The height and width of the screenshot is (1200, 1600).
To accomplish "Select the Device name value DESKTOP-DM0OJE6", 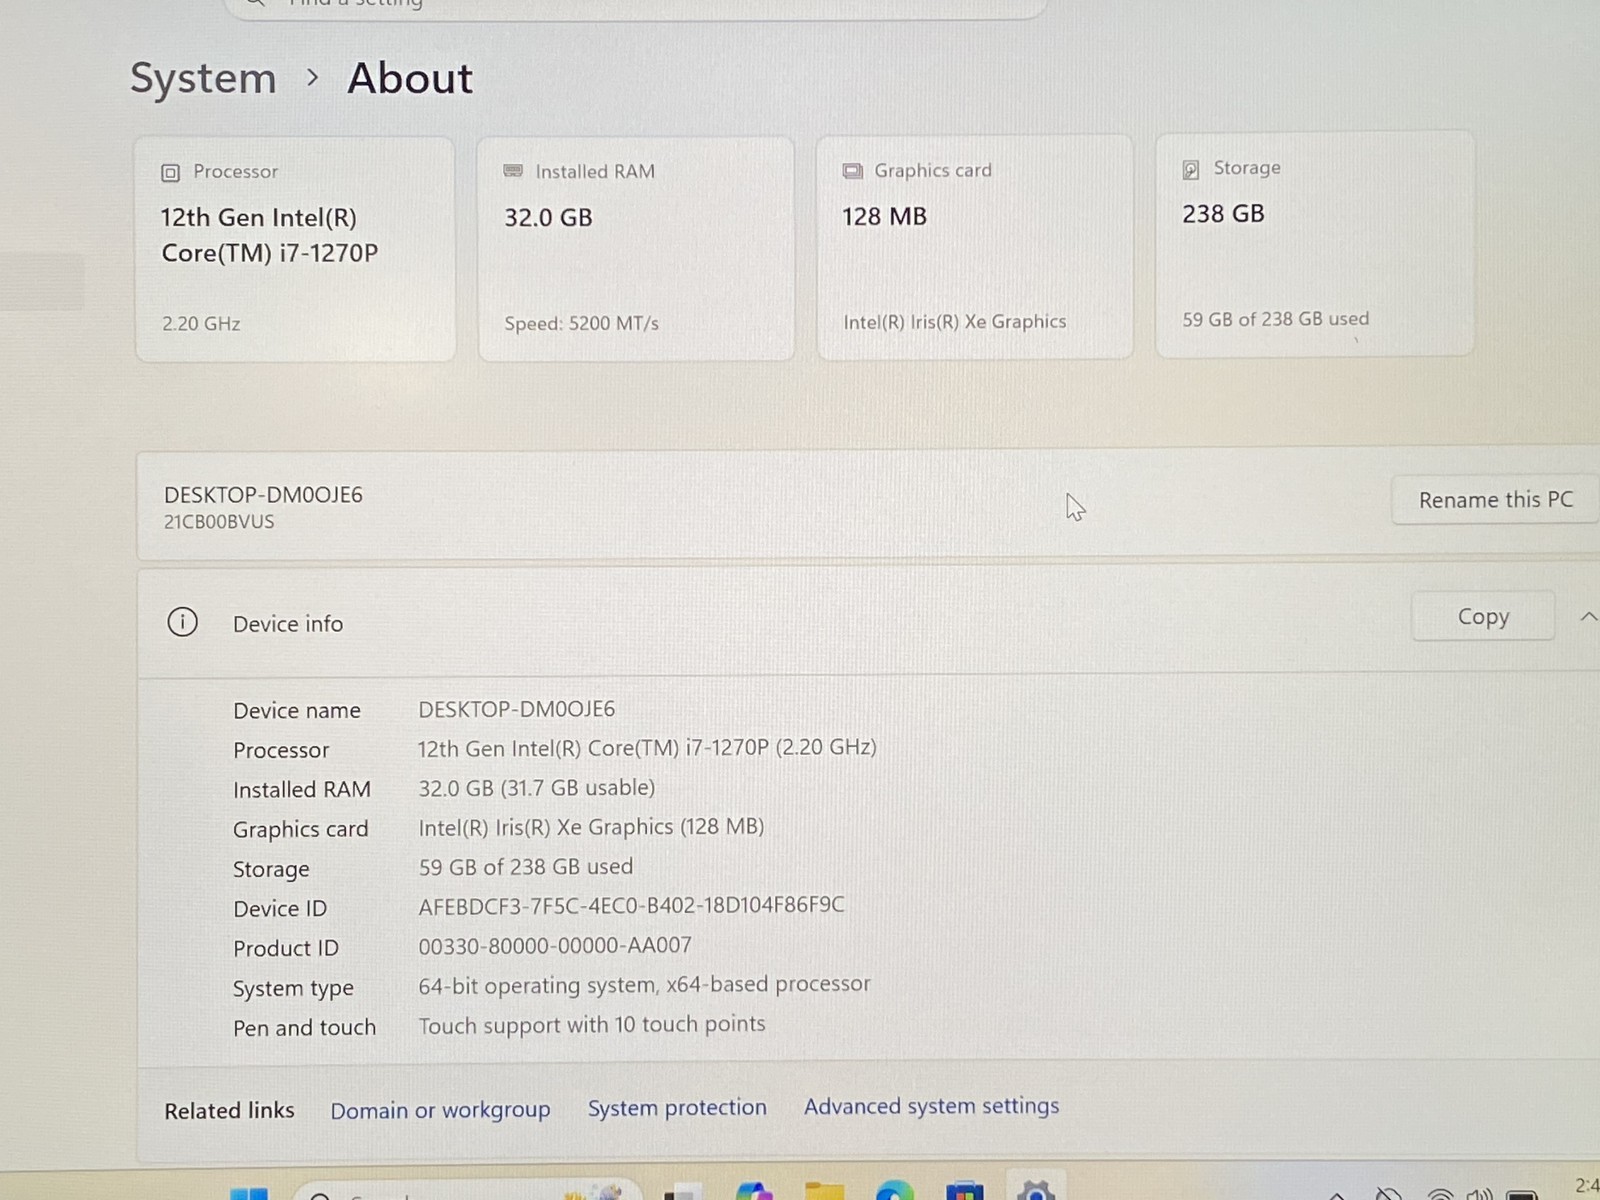I will [516, 709].
